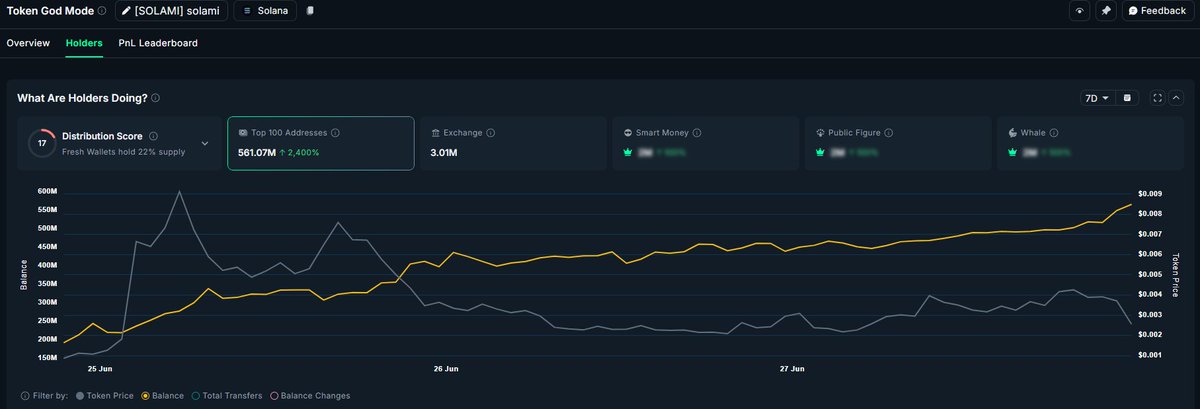
Task: Copy token address with the clipboard icon
Action: point(310,11)
